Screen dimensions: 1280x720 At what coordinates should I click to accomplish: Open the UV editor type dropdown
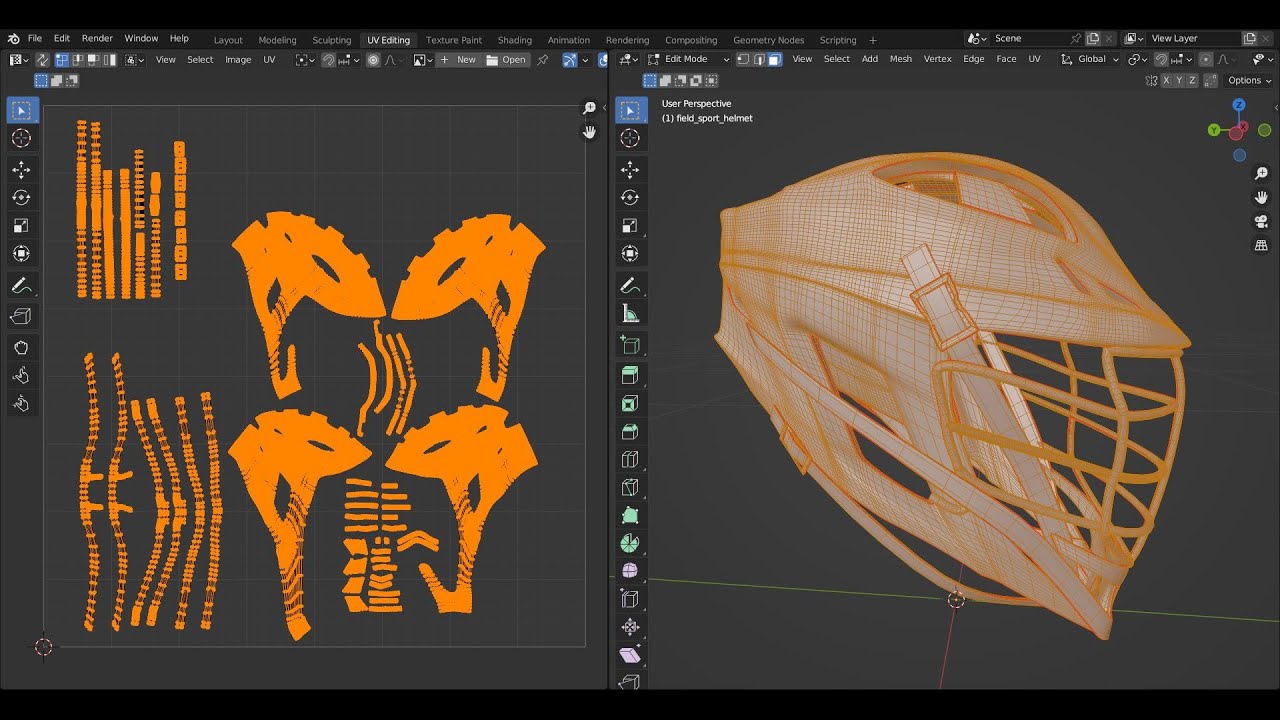coord(18,60)
